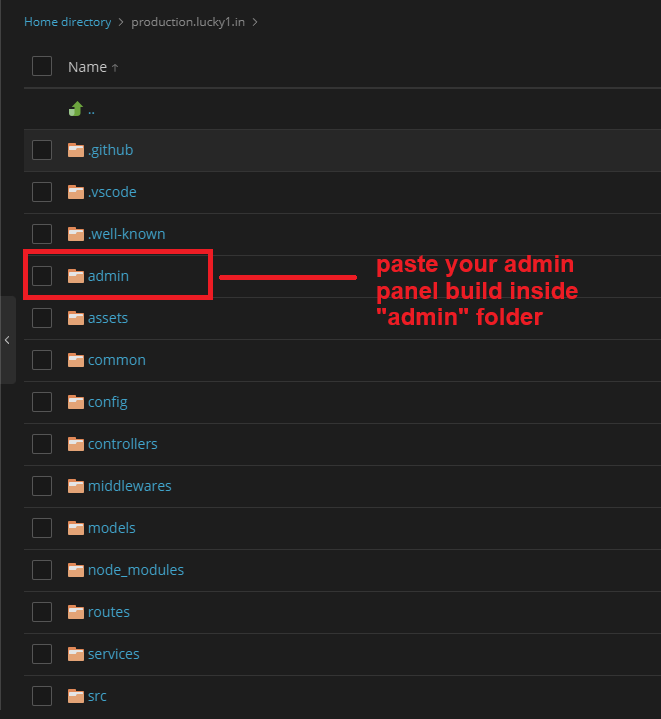Click the assets folder icon
Image resolution: width=661 pixels, height=719 pixels.
[x=76, y=318]
